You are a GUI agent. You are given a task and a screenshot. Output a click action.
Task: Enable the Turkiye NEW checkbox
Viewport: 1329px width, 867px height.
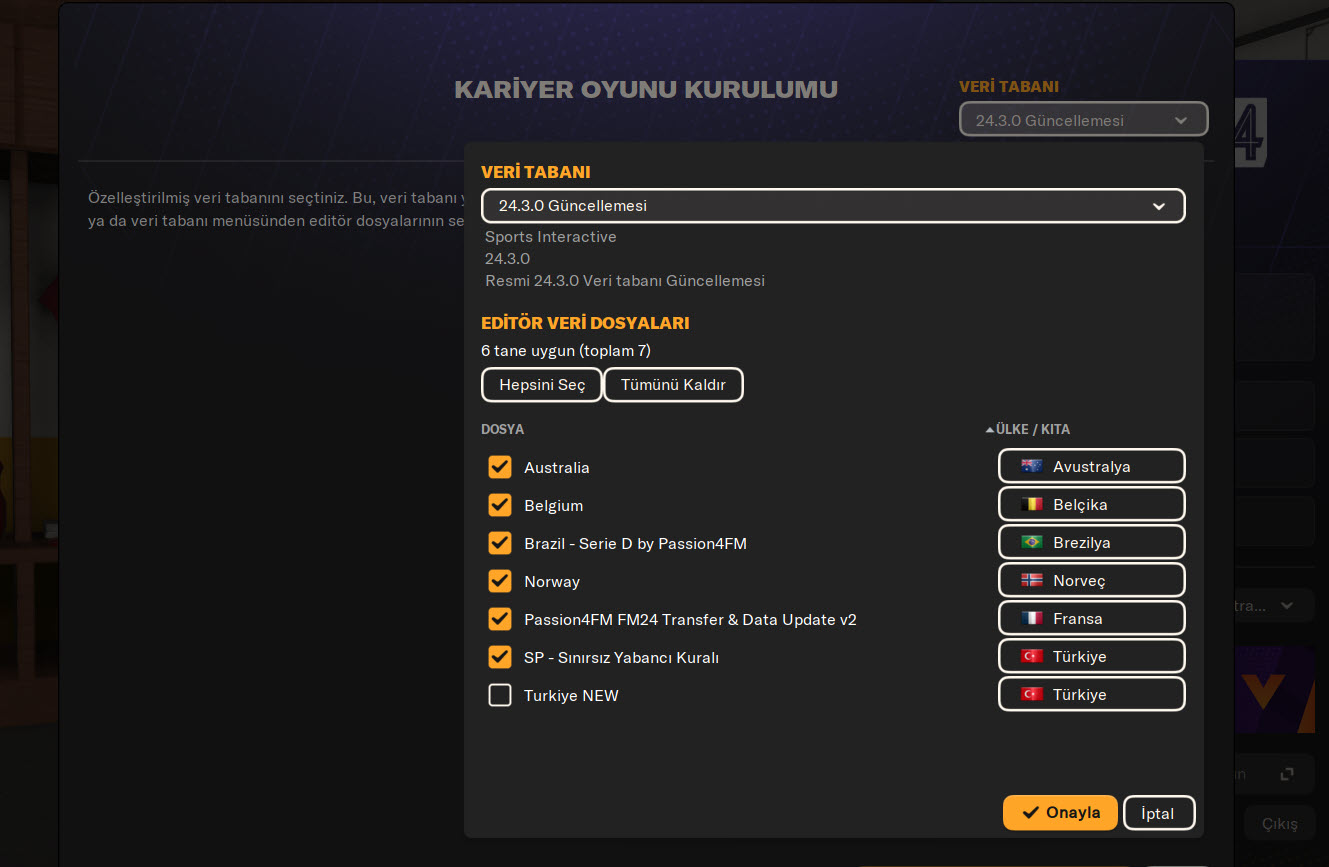[x=500, y=695]
